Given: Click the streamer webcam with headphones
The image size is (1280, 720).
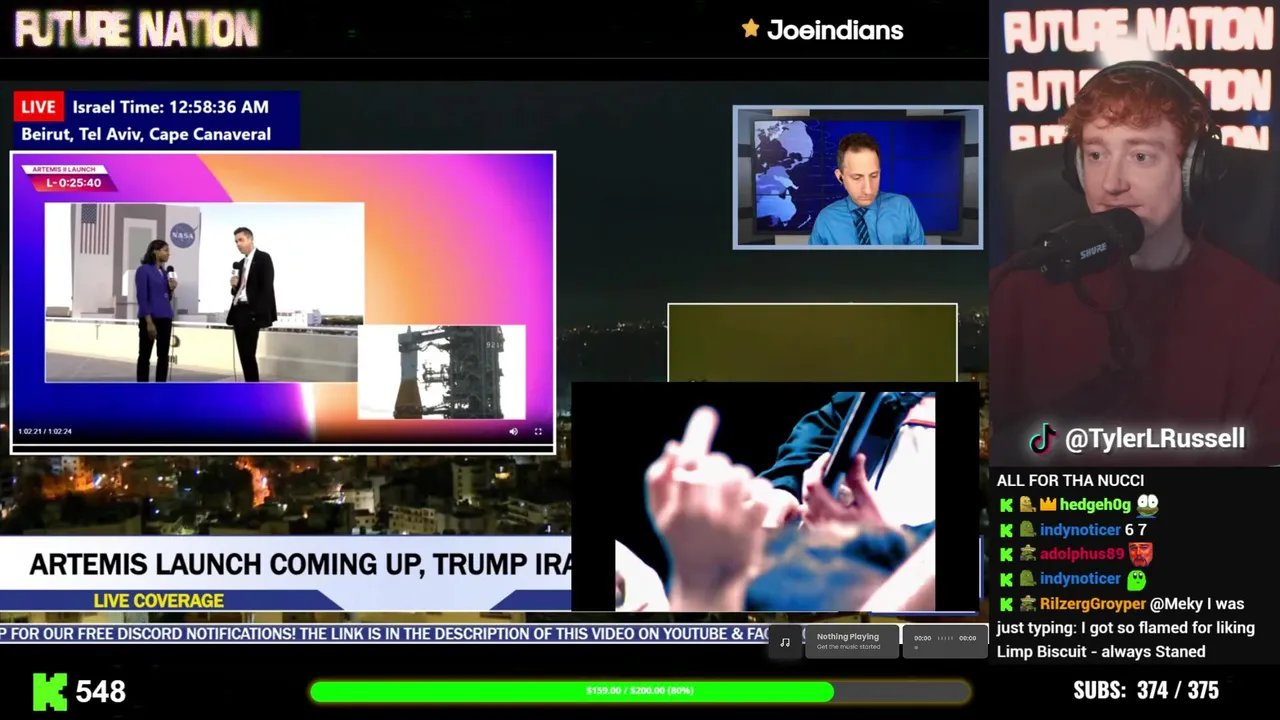Looking at the screenshot, I should tap(1134, 232).
